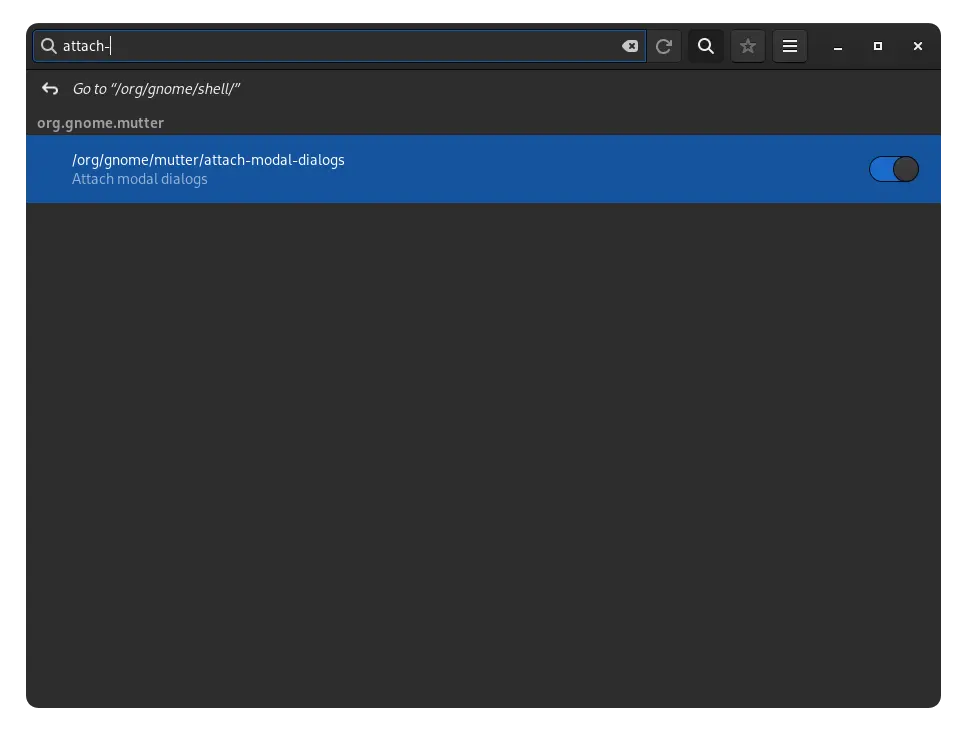Click into the search field containing "attach-"

click(x=350, y=46)
